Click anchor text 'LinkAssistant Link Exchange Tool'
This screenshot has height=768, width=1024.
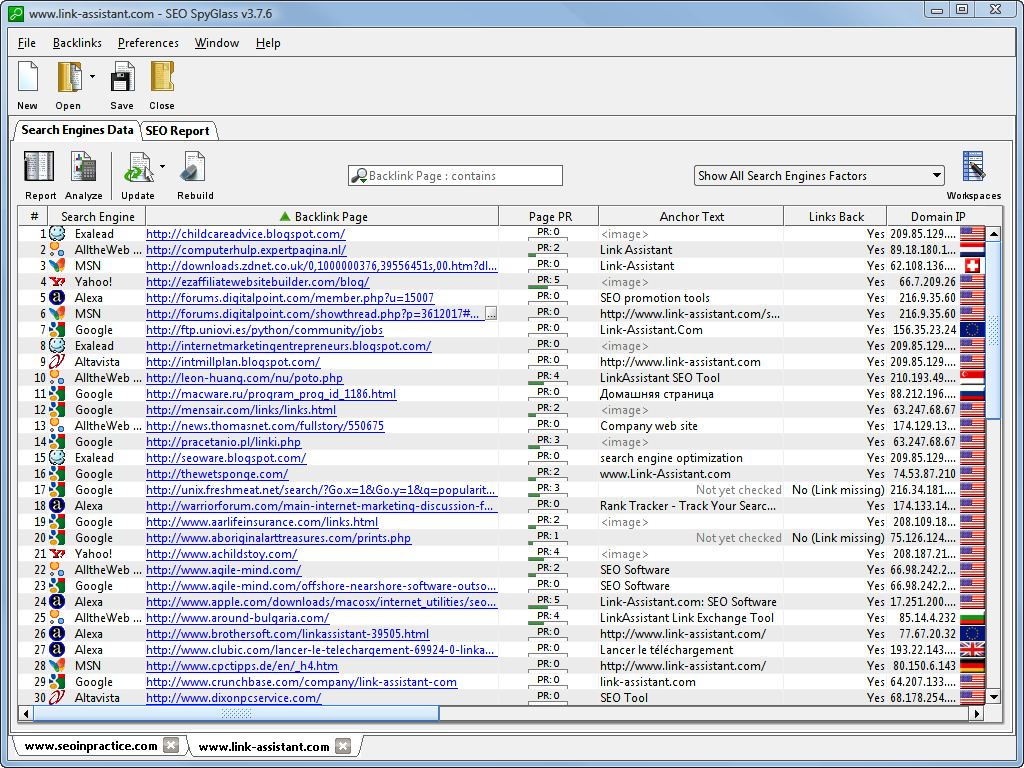coord(686,618)
